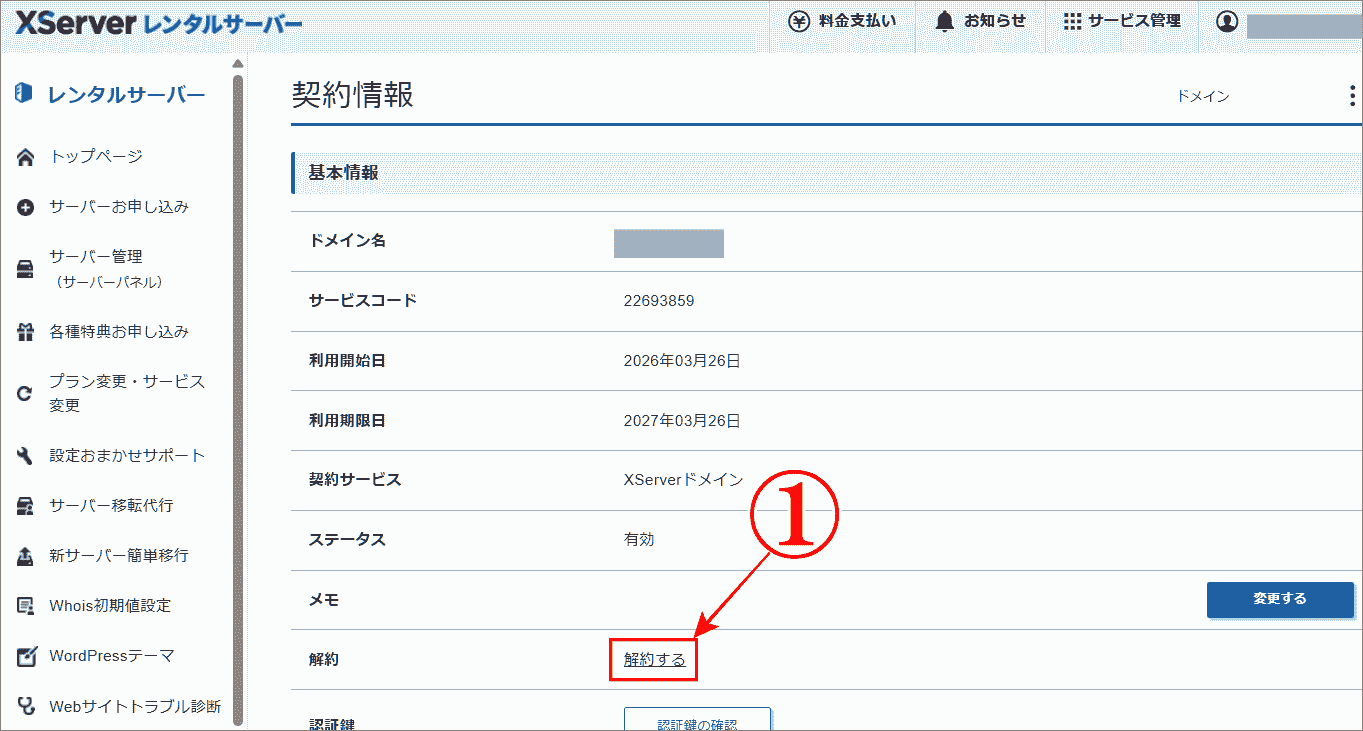1363x731 pixels.
Task: Click the ステータス row label
Action: (347, 539)
